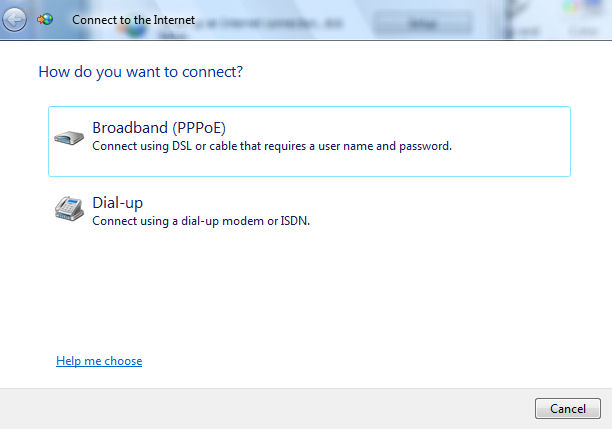This screenshot has width=612, height=429.
Task: Click the globe network wizard icon
Action: coord(45,19)
